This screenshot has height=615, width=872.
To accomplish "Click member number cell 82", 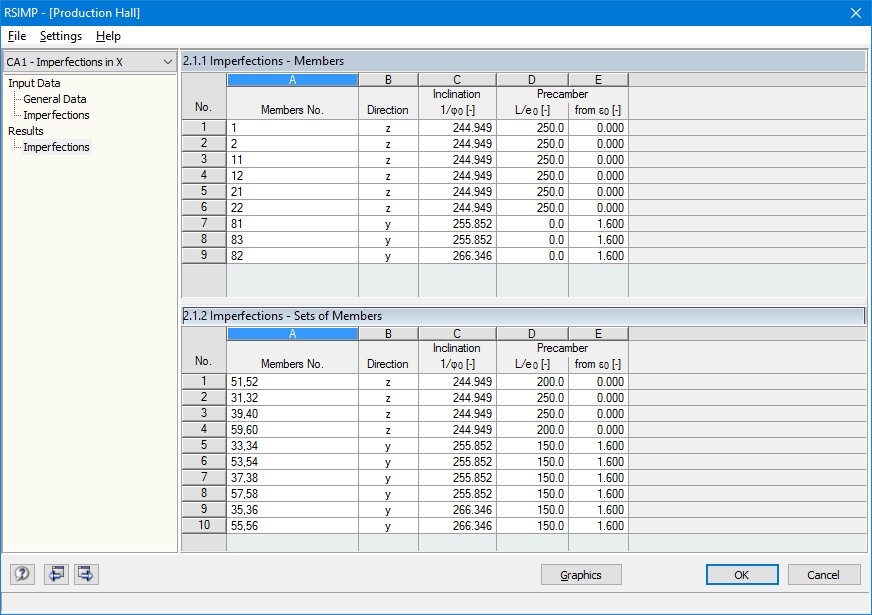I will tap(293, 256).
